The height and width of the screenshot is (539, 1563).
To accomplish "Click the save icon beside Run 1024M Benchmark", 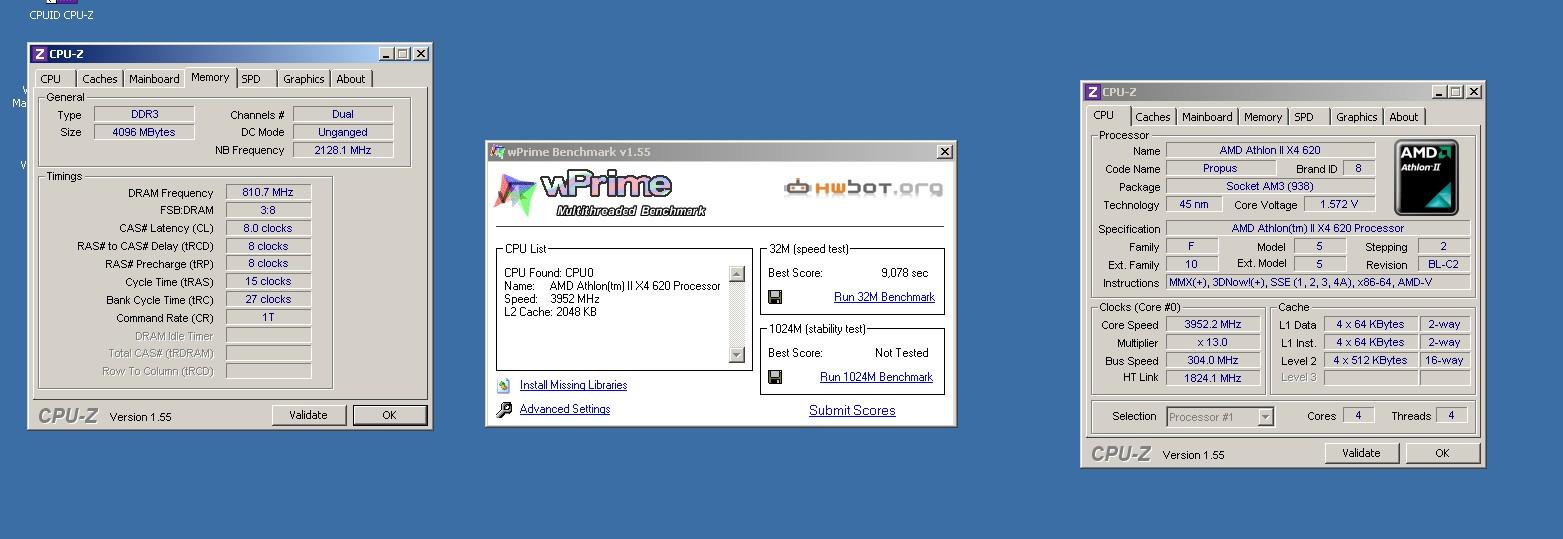I will coord(775,377).
